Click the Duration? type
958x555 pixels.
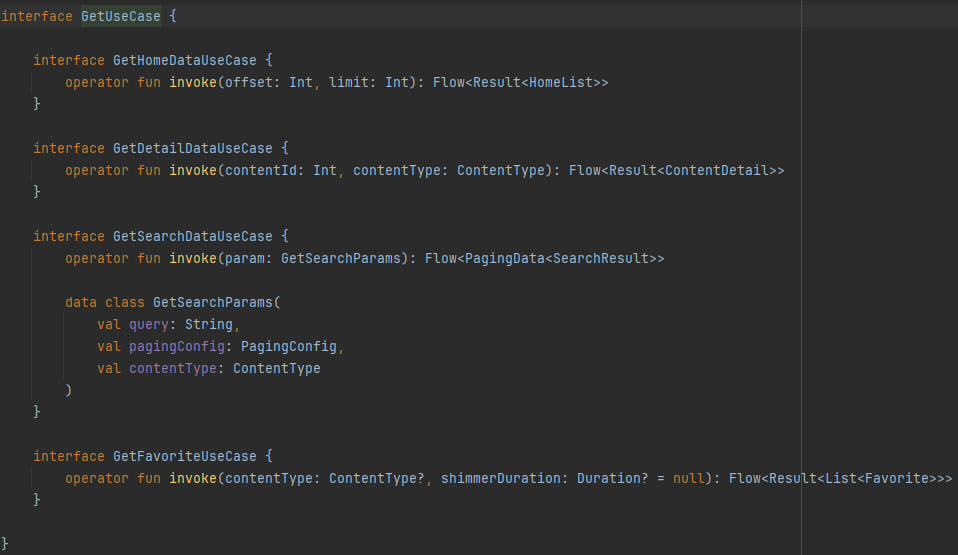click(612, 479)
